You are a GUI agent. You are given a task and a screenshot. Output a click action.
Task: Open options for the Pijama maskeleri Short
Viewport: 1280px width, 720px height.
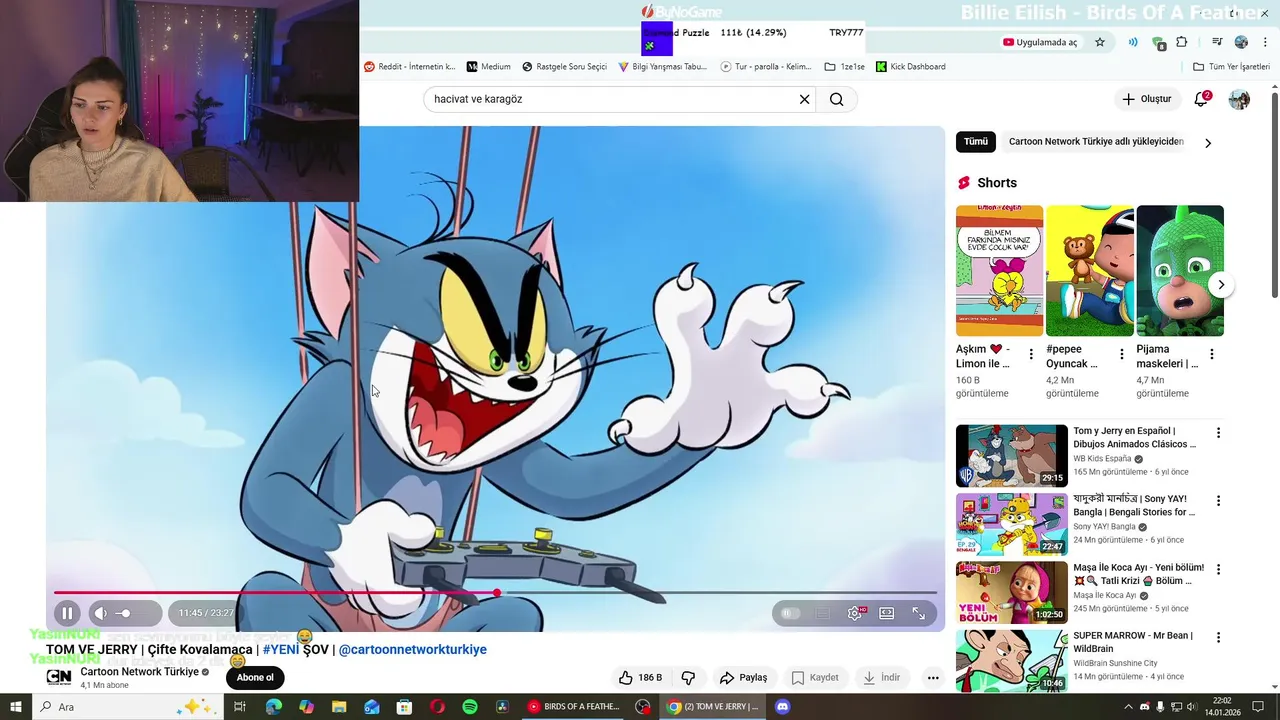[1212, 354]
